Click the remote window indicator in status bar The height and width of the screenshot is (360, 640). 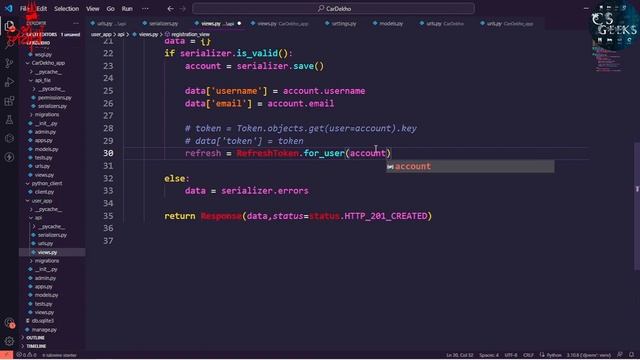click(x=6, y=355)
